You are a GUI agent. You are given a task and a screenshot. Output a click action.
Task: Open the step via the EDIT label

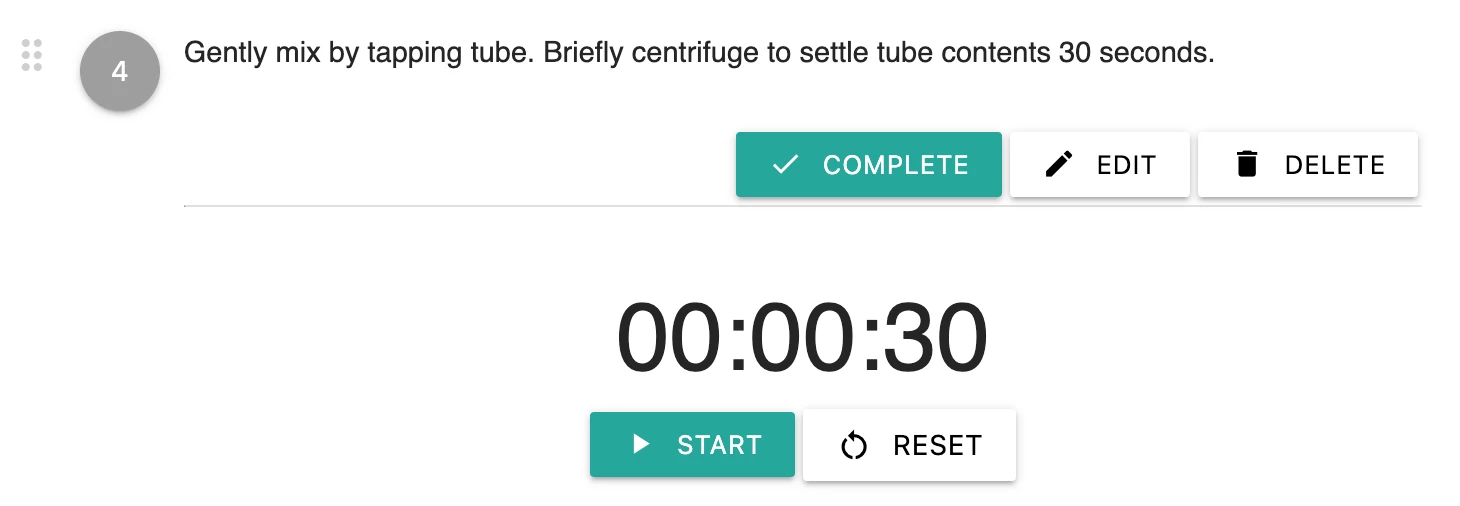tap(1126, 165)
